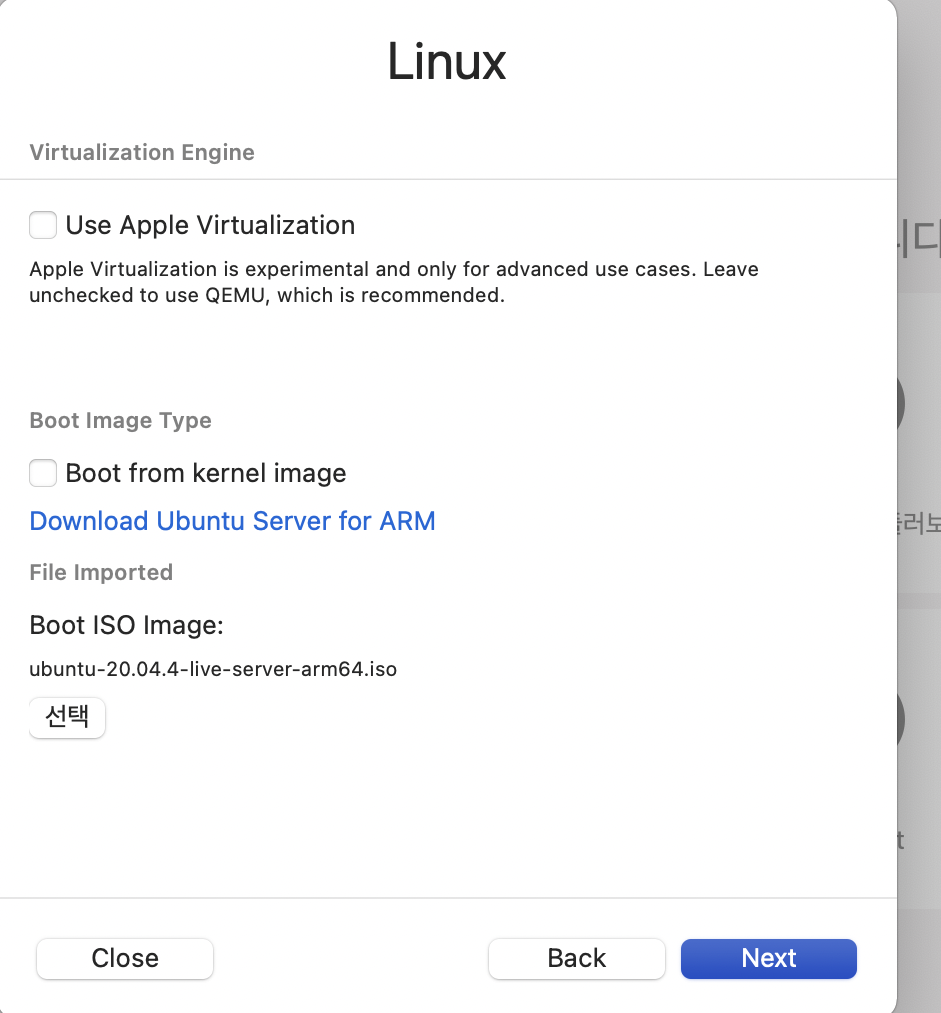Image resolution: width=941 pixels, height=1013 pixels.
Task: Enable Use Apple Virtualization checkbox
Action: (x=43, y=225)
